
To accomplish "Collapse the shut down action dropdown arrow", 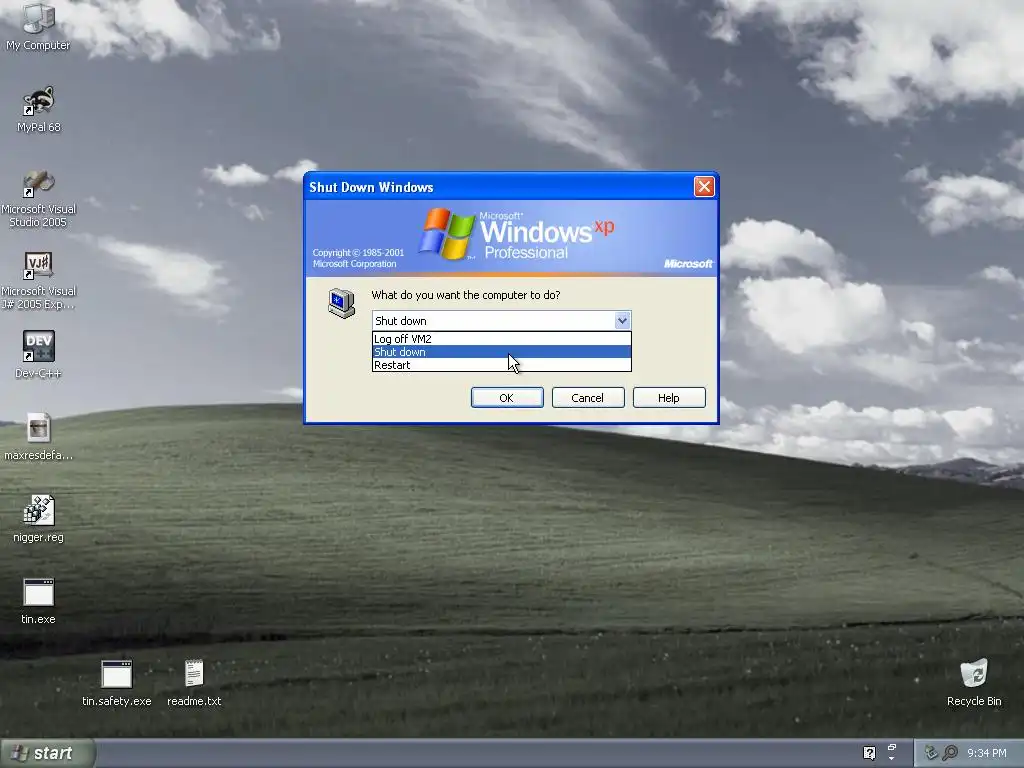I will pyautogui.click(x=622, y=321).
